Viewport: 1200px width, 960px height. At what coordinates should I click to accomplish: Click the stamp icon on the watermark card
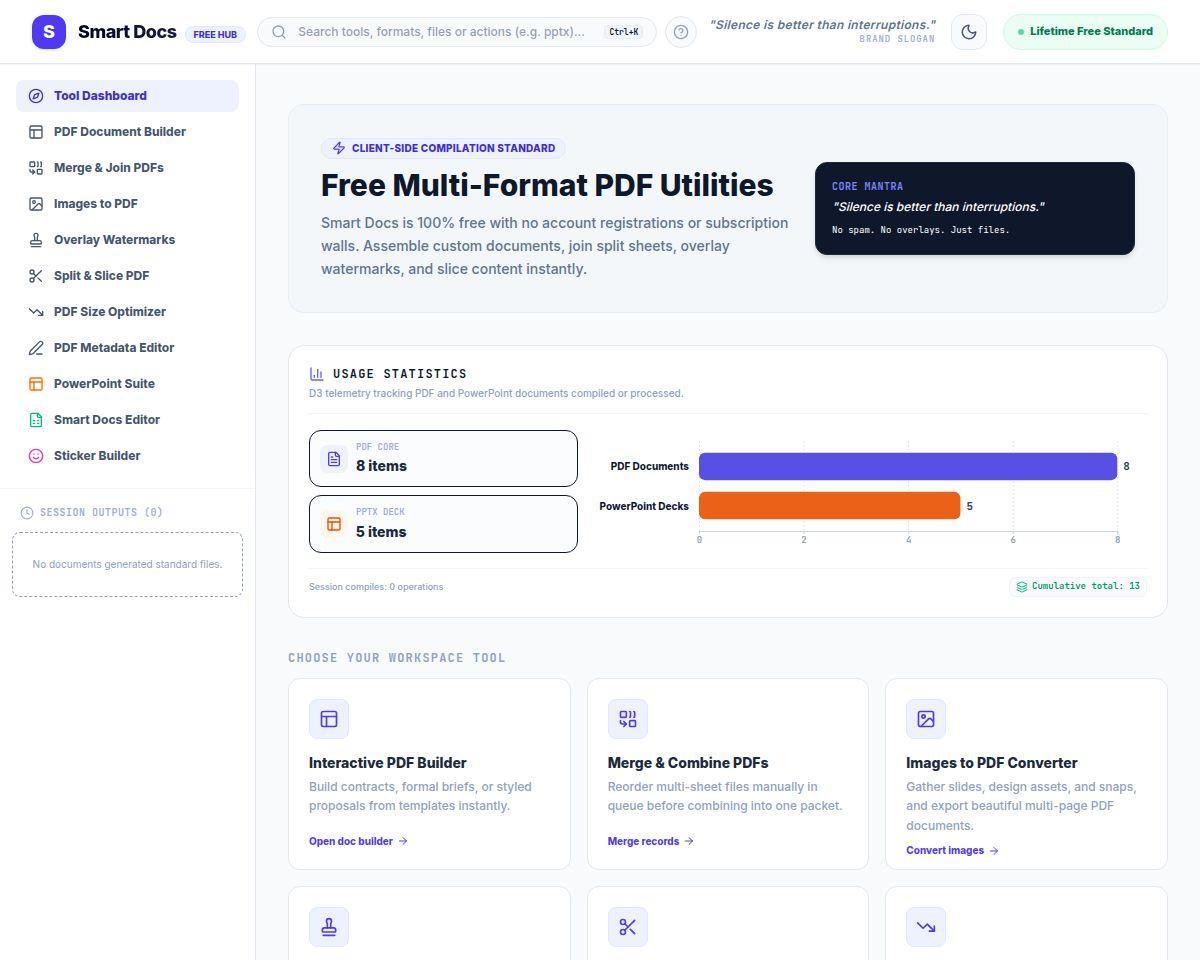(x=329, y=927)
